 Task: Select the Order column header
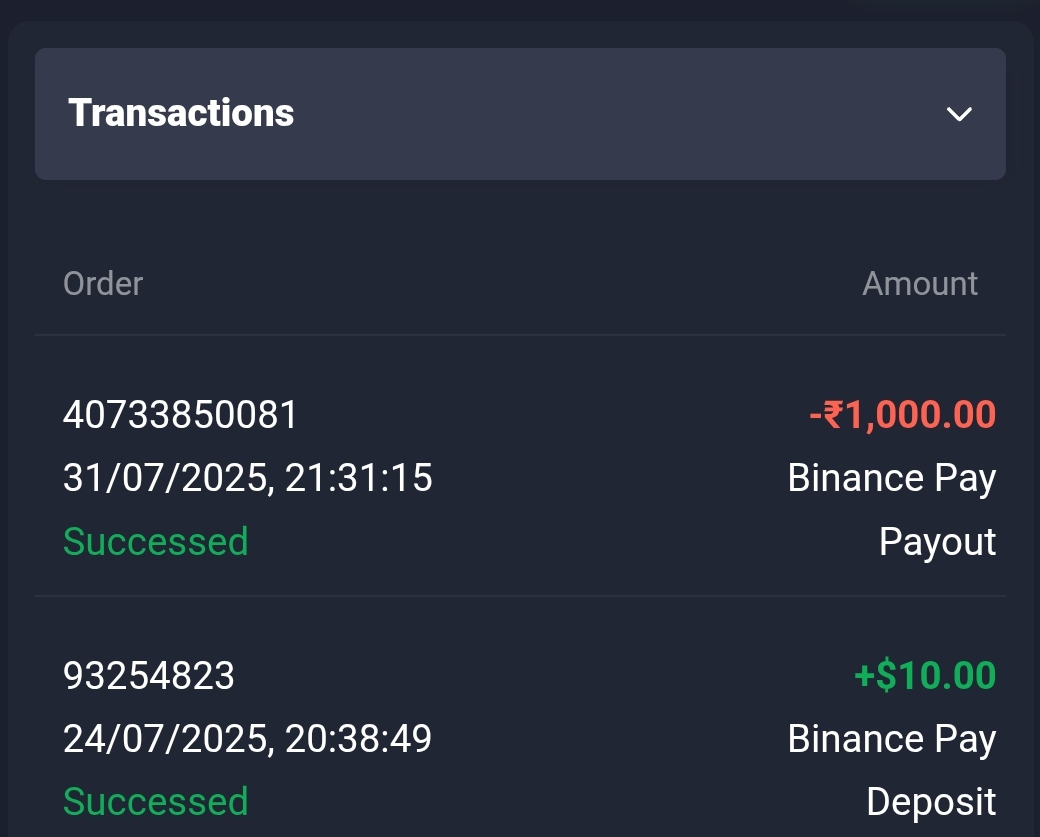(x=103, y=284)
